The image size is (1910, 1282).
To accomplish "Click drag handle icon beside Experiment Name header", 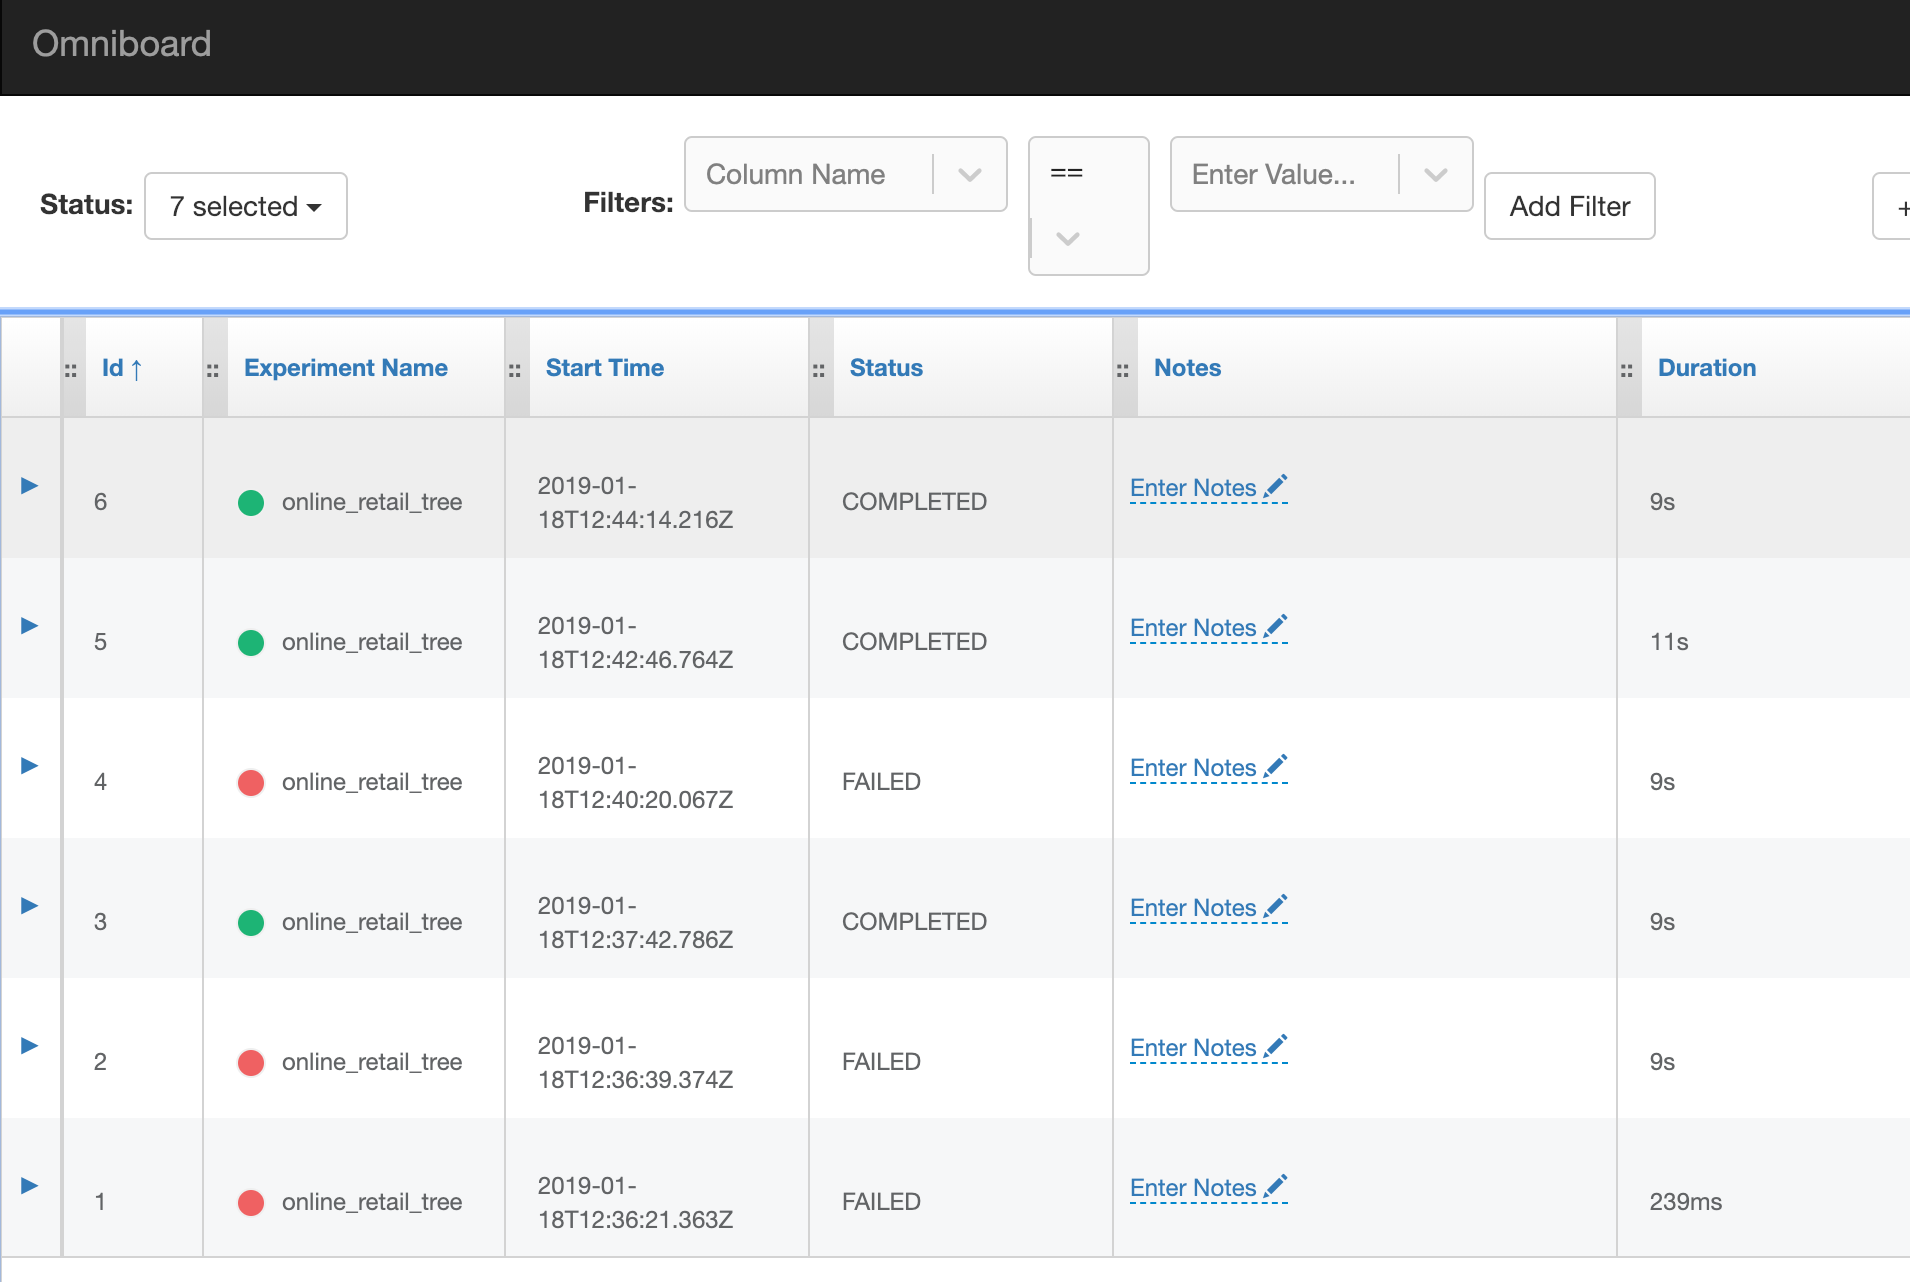I will (213, 370).
